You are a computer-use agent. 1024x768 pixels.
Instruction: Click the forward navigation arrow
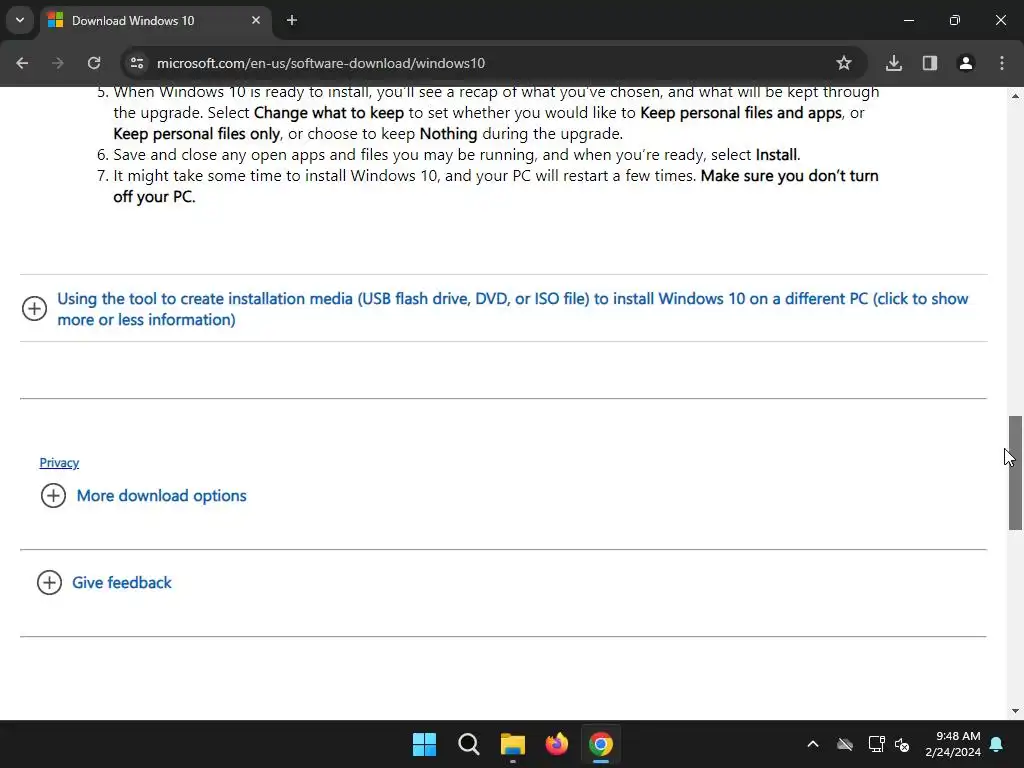pos(57,63)
